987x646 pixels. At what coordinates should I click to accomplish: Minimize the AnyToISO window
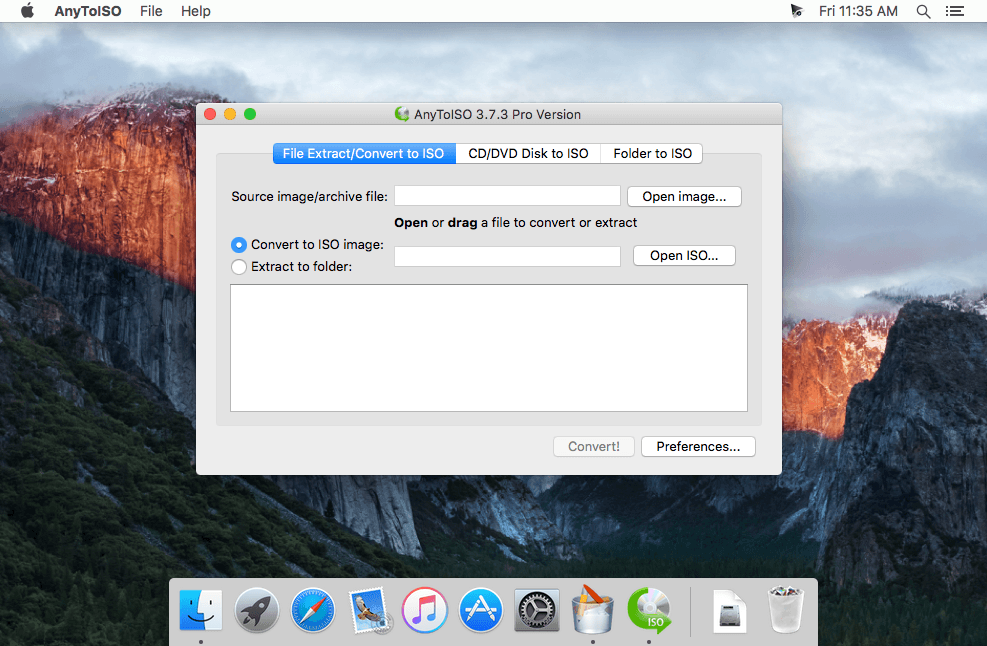point(230,114)
